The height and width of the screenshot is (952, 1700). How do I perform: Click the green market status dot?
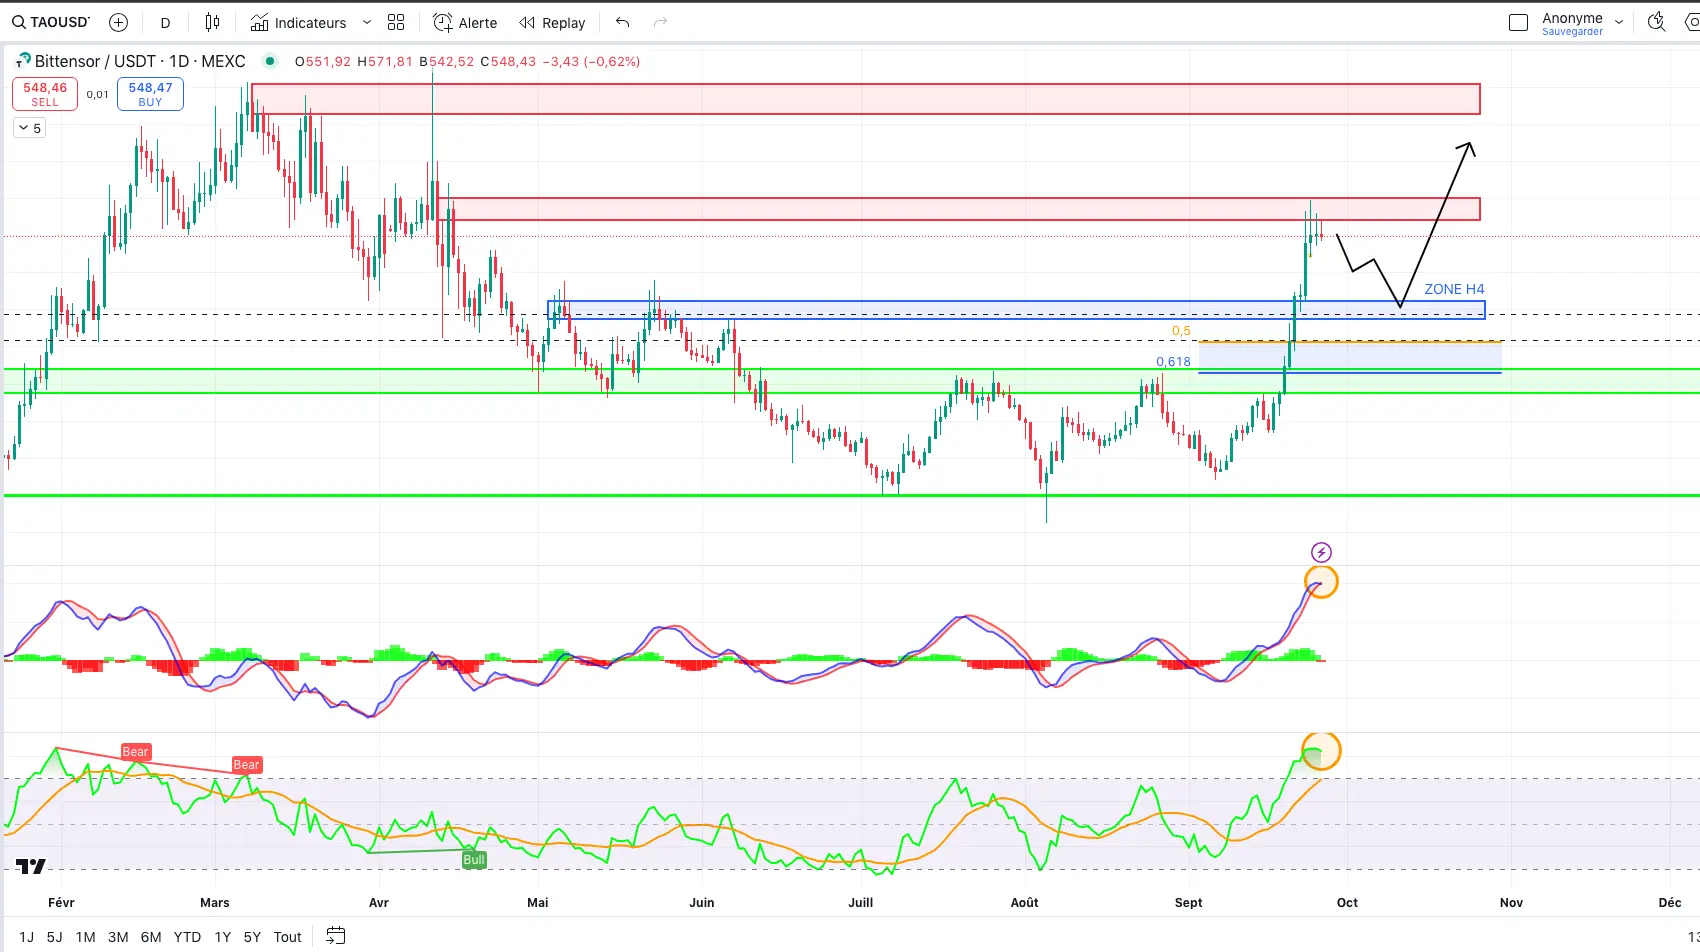coord(269,61)
